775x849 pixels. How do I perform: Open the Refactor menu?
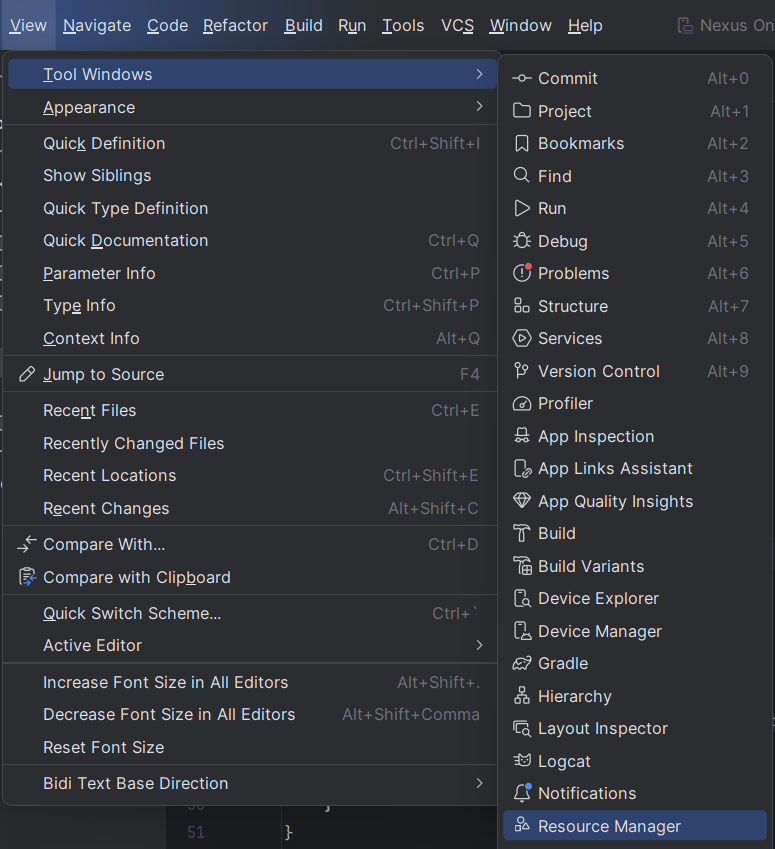tap(235, 25)
